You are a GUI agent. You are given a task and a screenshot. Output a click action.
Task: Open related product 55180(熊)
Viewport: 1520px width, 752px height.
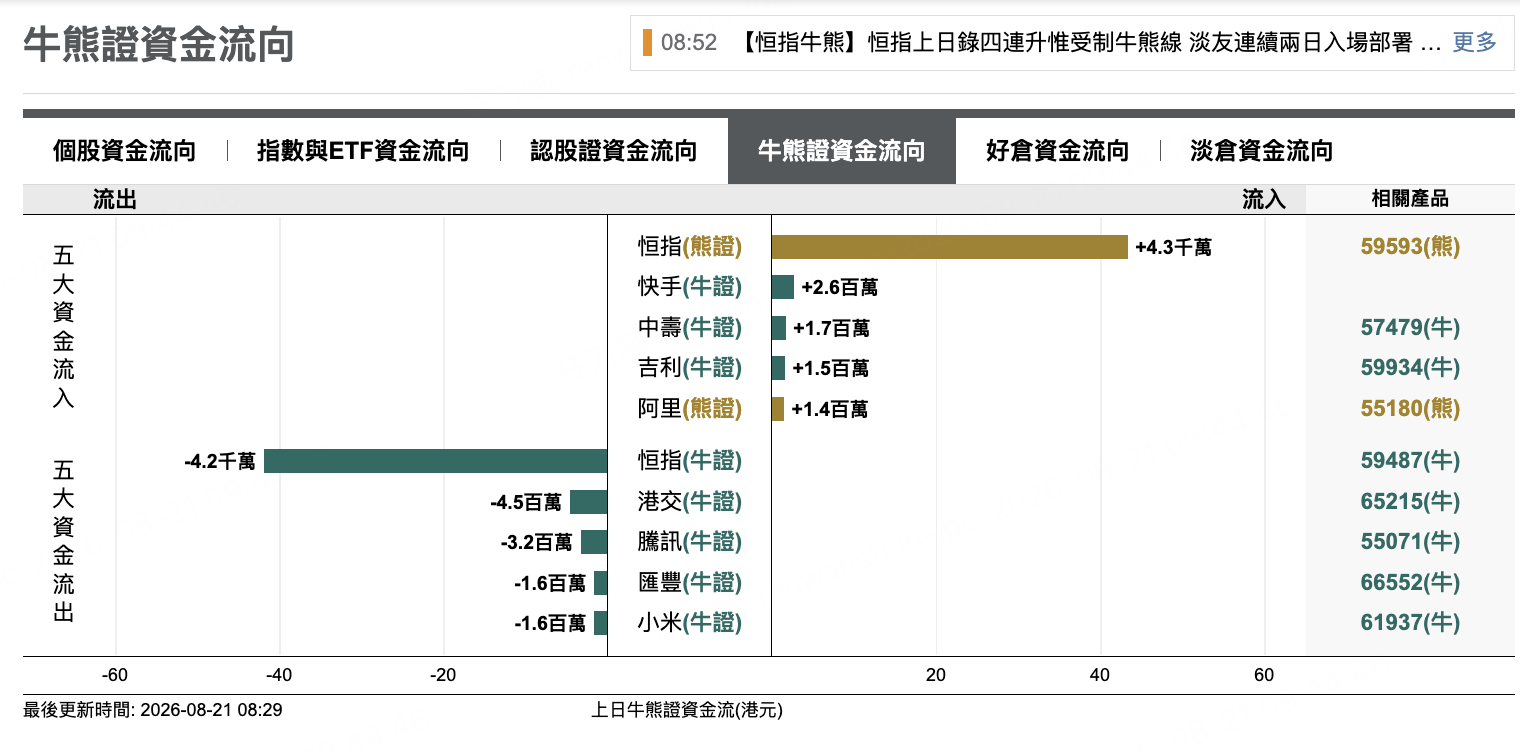pos(1410,409)
